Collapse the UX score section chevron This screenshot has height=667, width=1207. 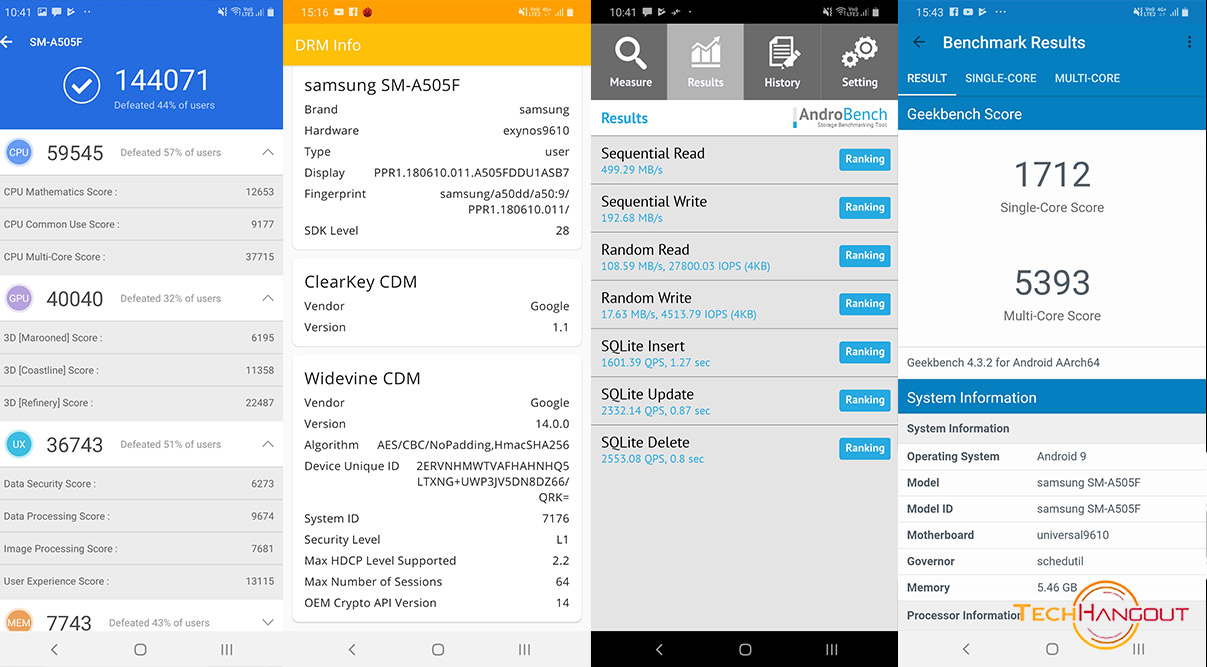[267, 444]
